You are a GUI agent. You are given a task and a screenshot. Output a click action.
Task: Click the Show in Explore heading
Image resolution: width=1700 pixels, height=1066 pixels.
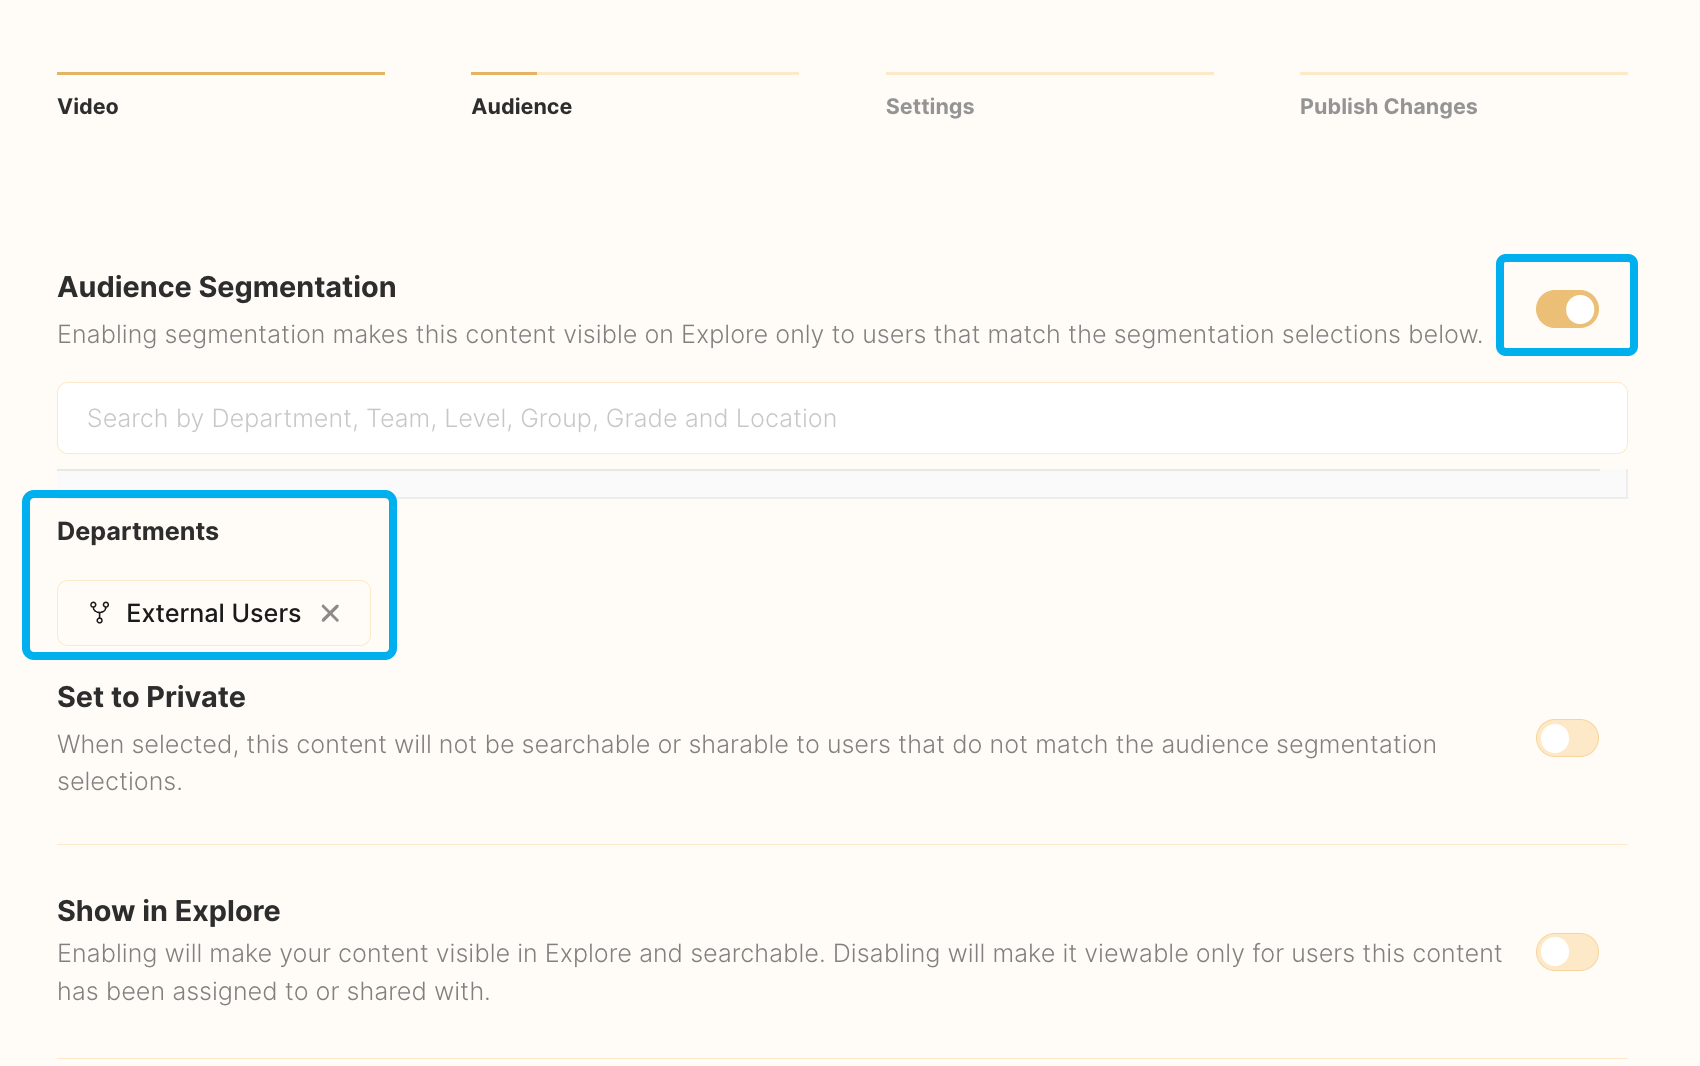click(x=169, y=911)
